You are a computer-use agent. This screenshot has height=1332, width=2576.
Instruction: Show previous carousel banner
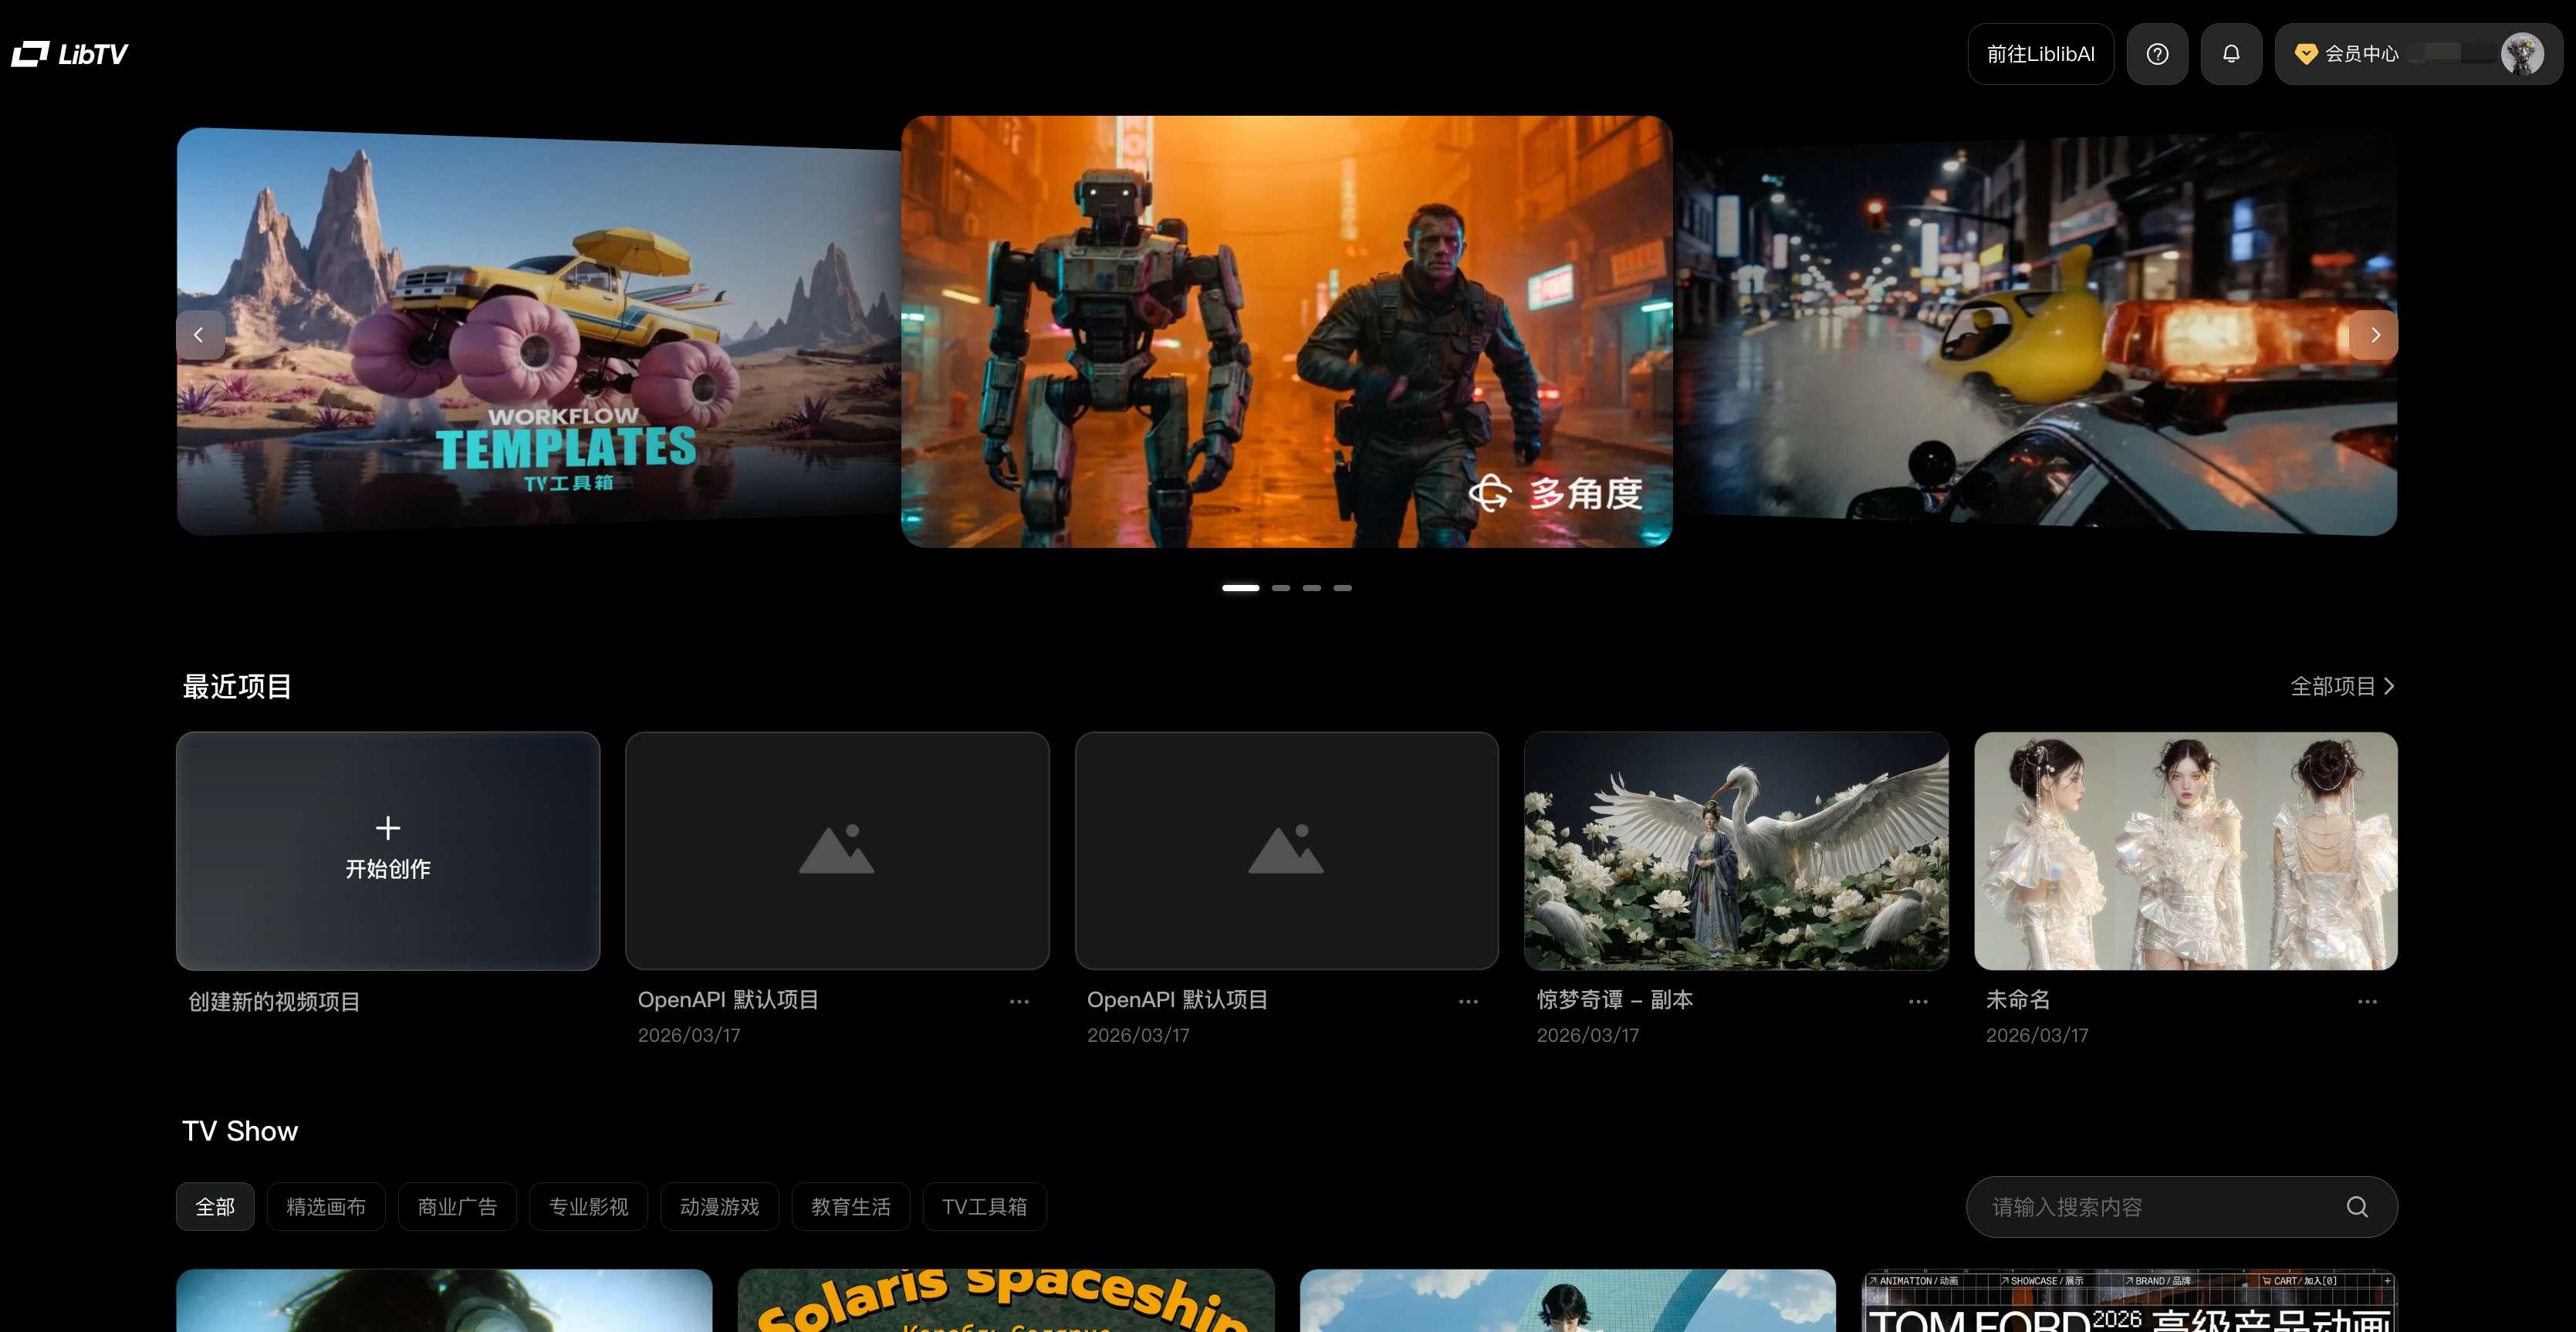[x=199, y=335]
